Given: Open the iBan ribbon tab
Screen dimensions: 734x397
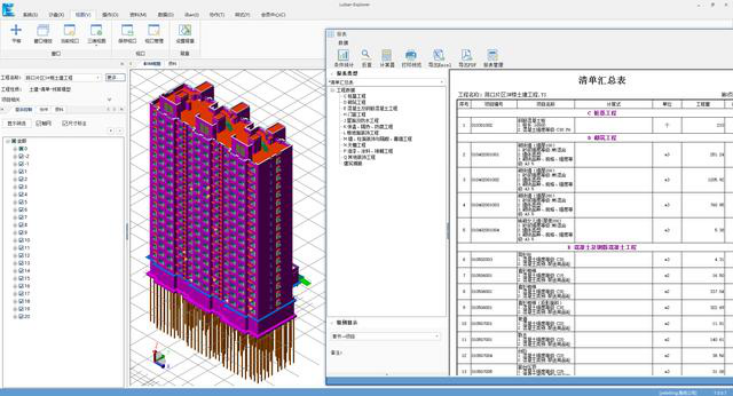Looking at the screenshot, I should [192, 15].
